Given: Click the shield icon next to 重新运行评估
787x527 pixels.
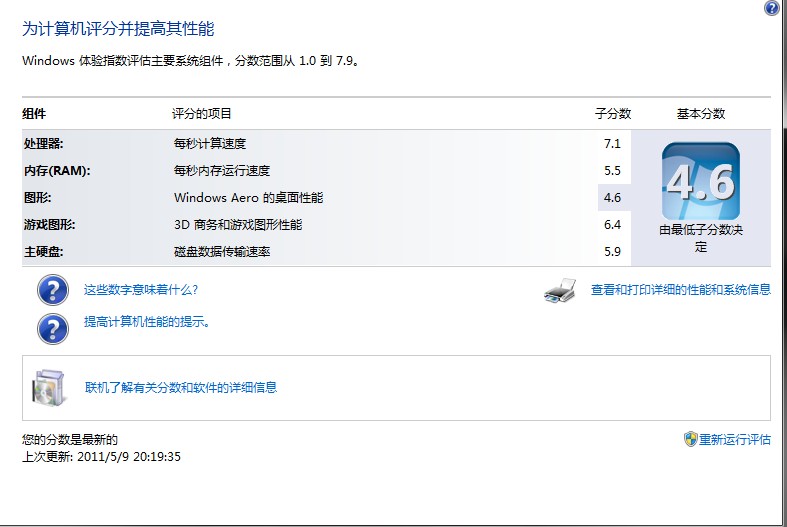Looking at the screenshot, I should click(x=691, y=439).
